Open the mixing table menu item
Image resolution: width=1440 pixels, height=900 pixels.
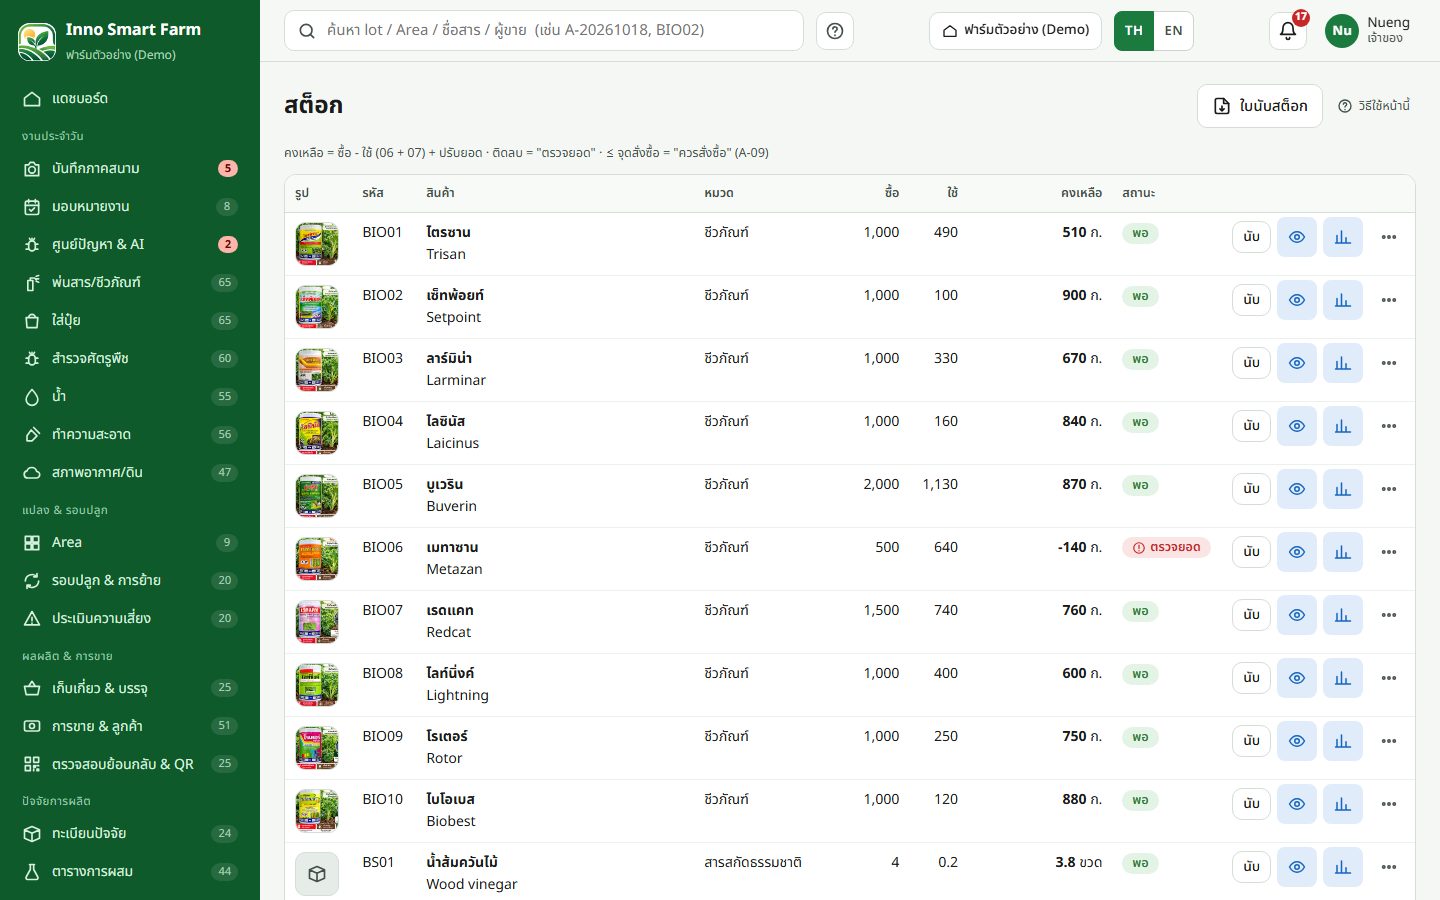point(130,872)
